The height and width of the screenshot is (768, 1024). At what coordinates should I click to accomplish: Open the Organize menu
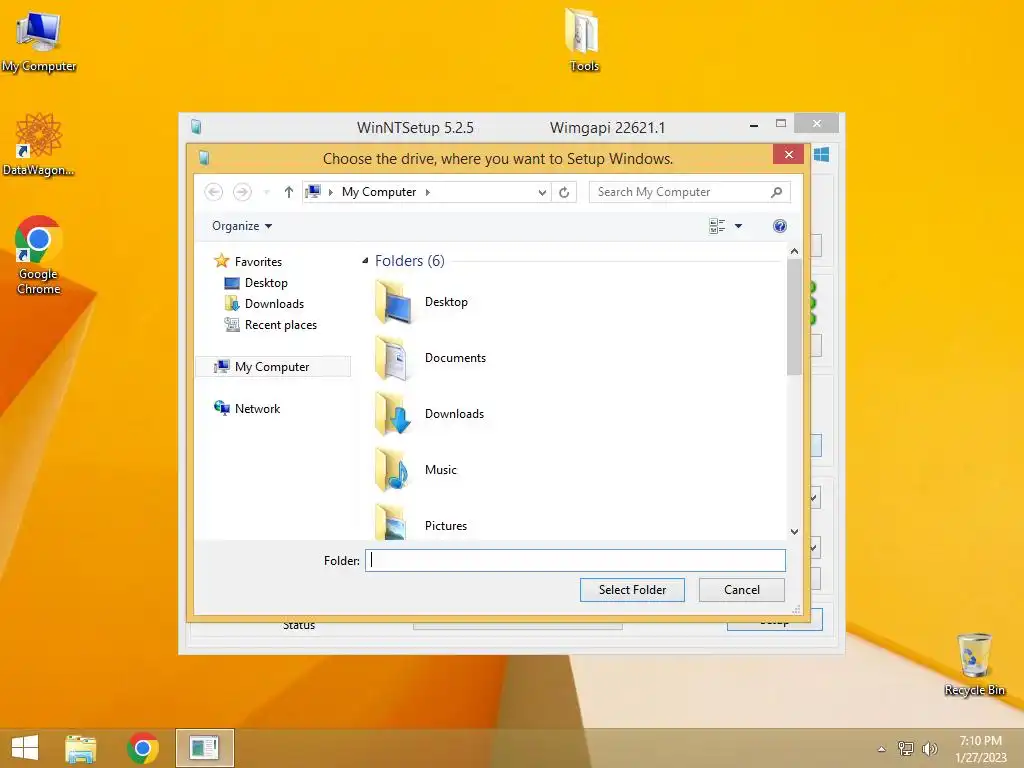coord(242,226)
